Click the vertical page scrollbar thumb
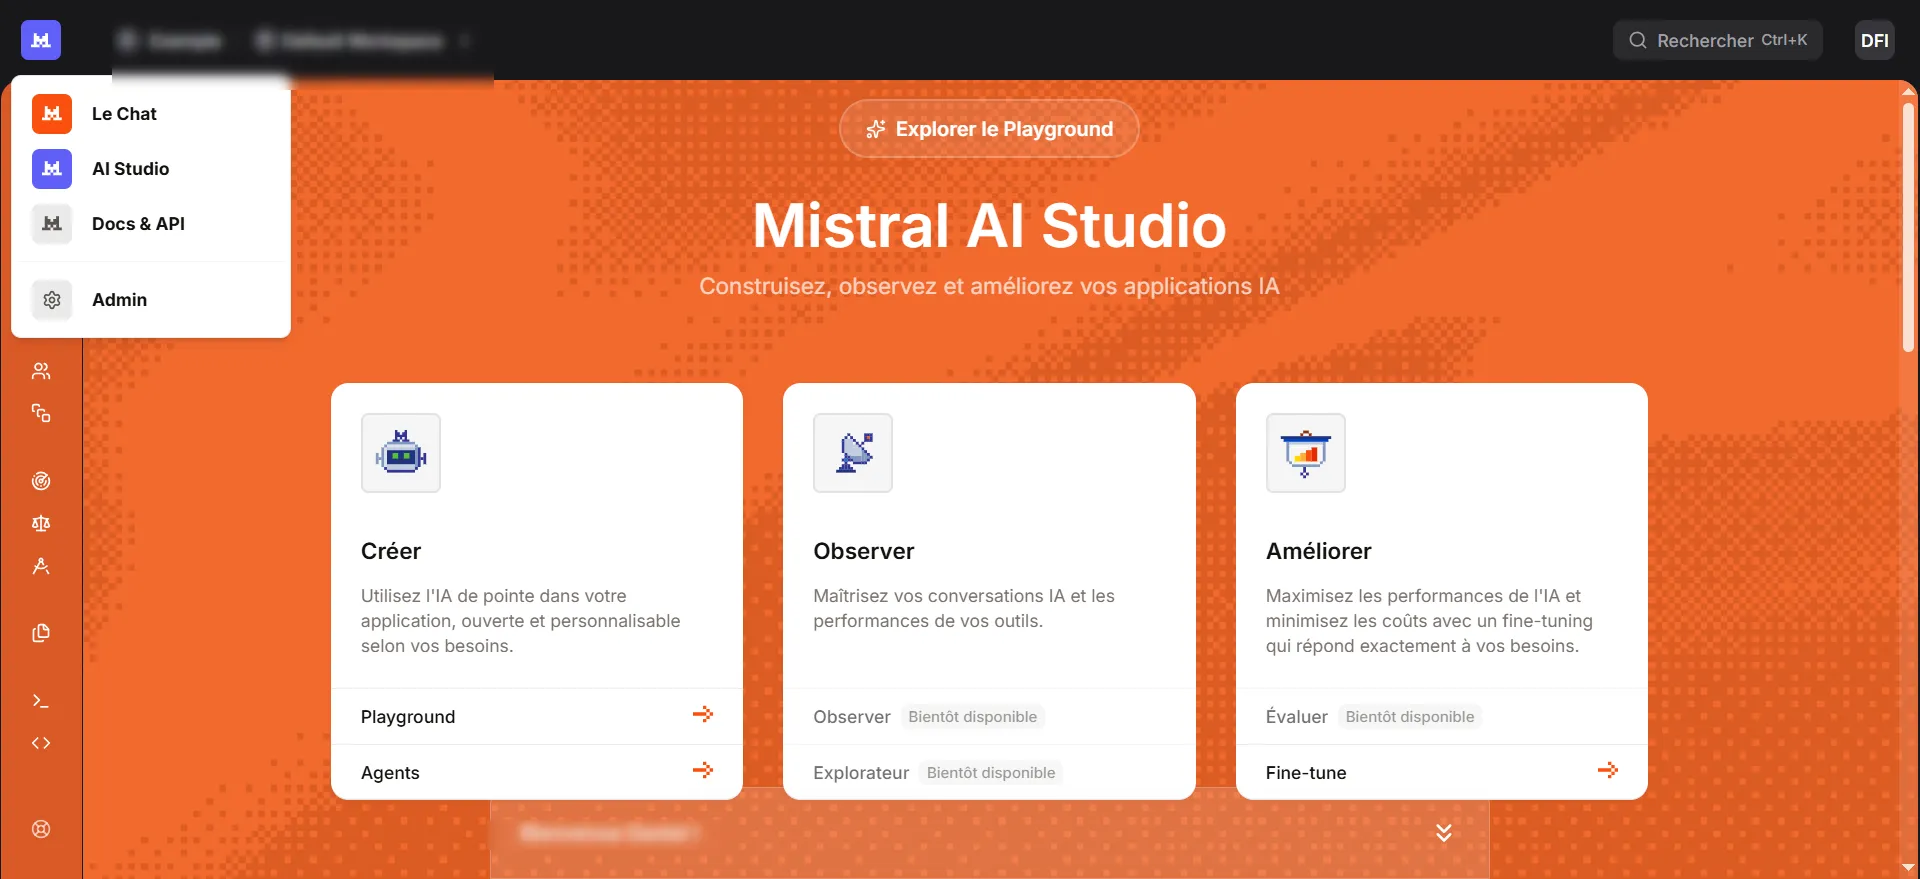Viewport: 1920px width, 879px height. [x=1909, y=227]
